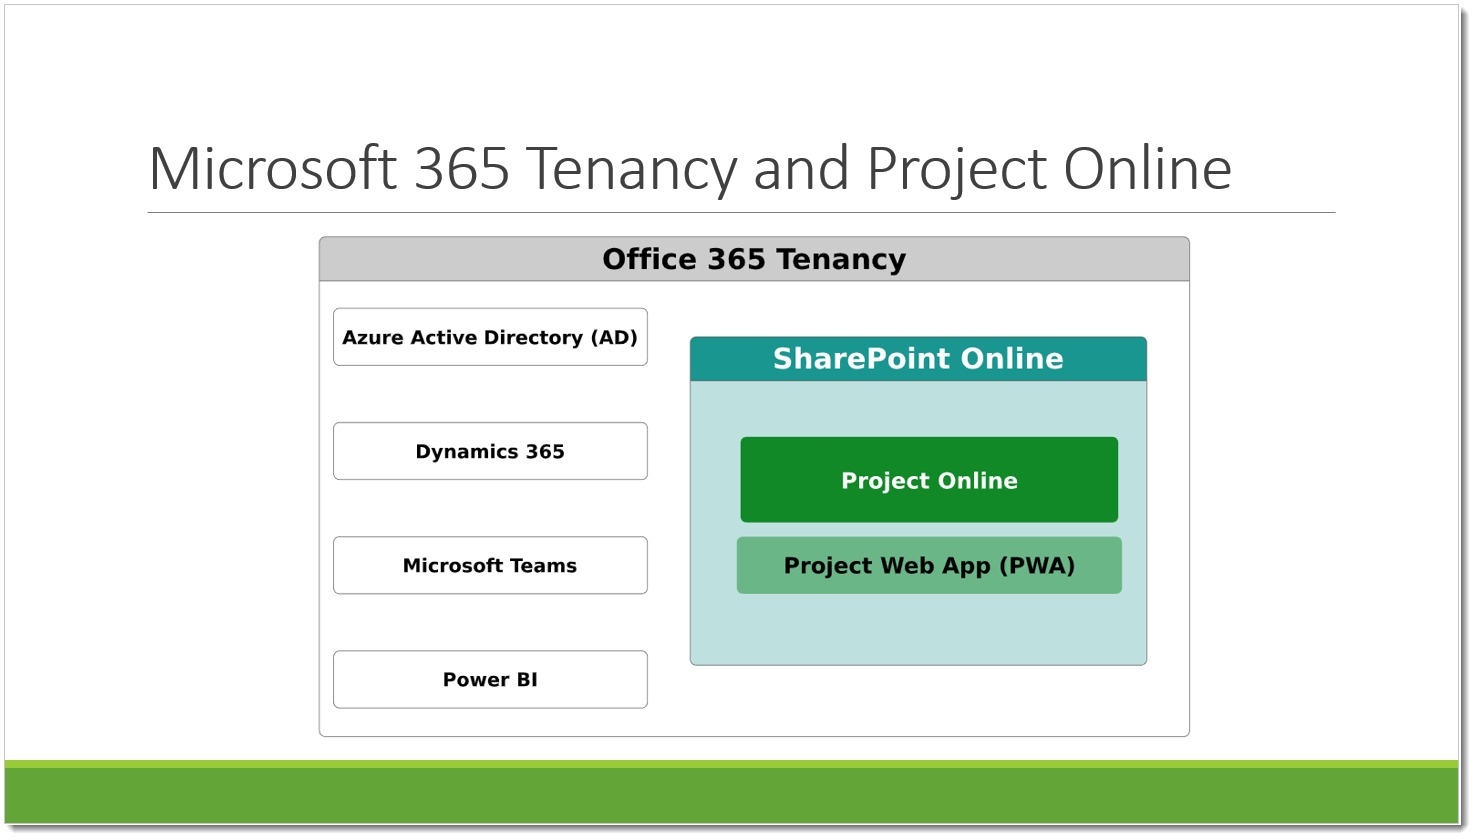Click the teal SharePoint Online container background

(x=918, y=630)
